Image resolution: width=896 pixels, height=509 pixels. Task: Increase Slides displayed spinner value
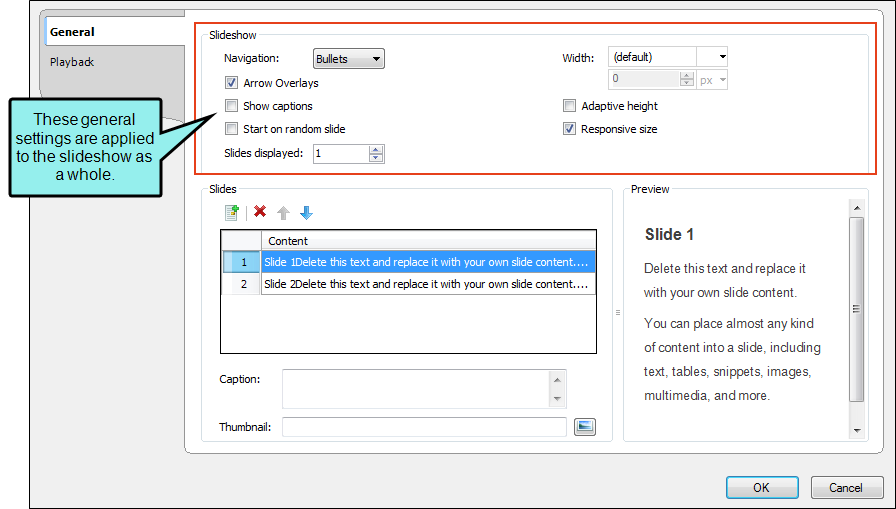point(375,150)
